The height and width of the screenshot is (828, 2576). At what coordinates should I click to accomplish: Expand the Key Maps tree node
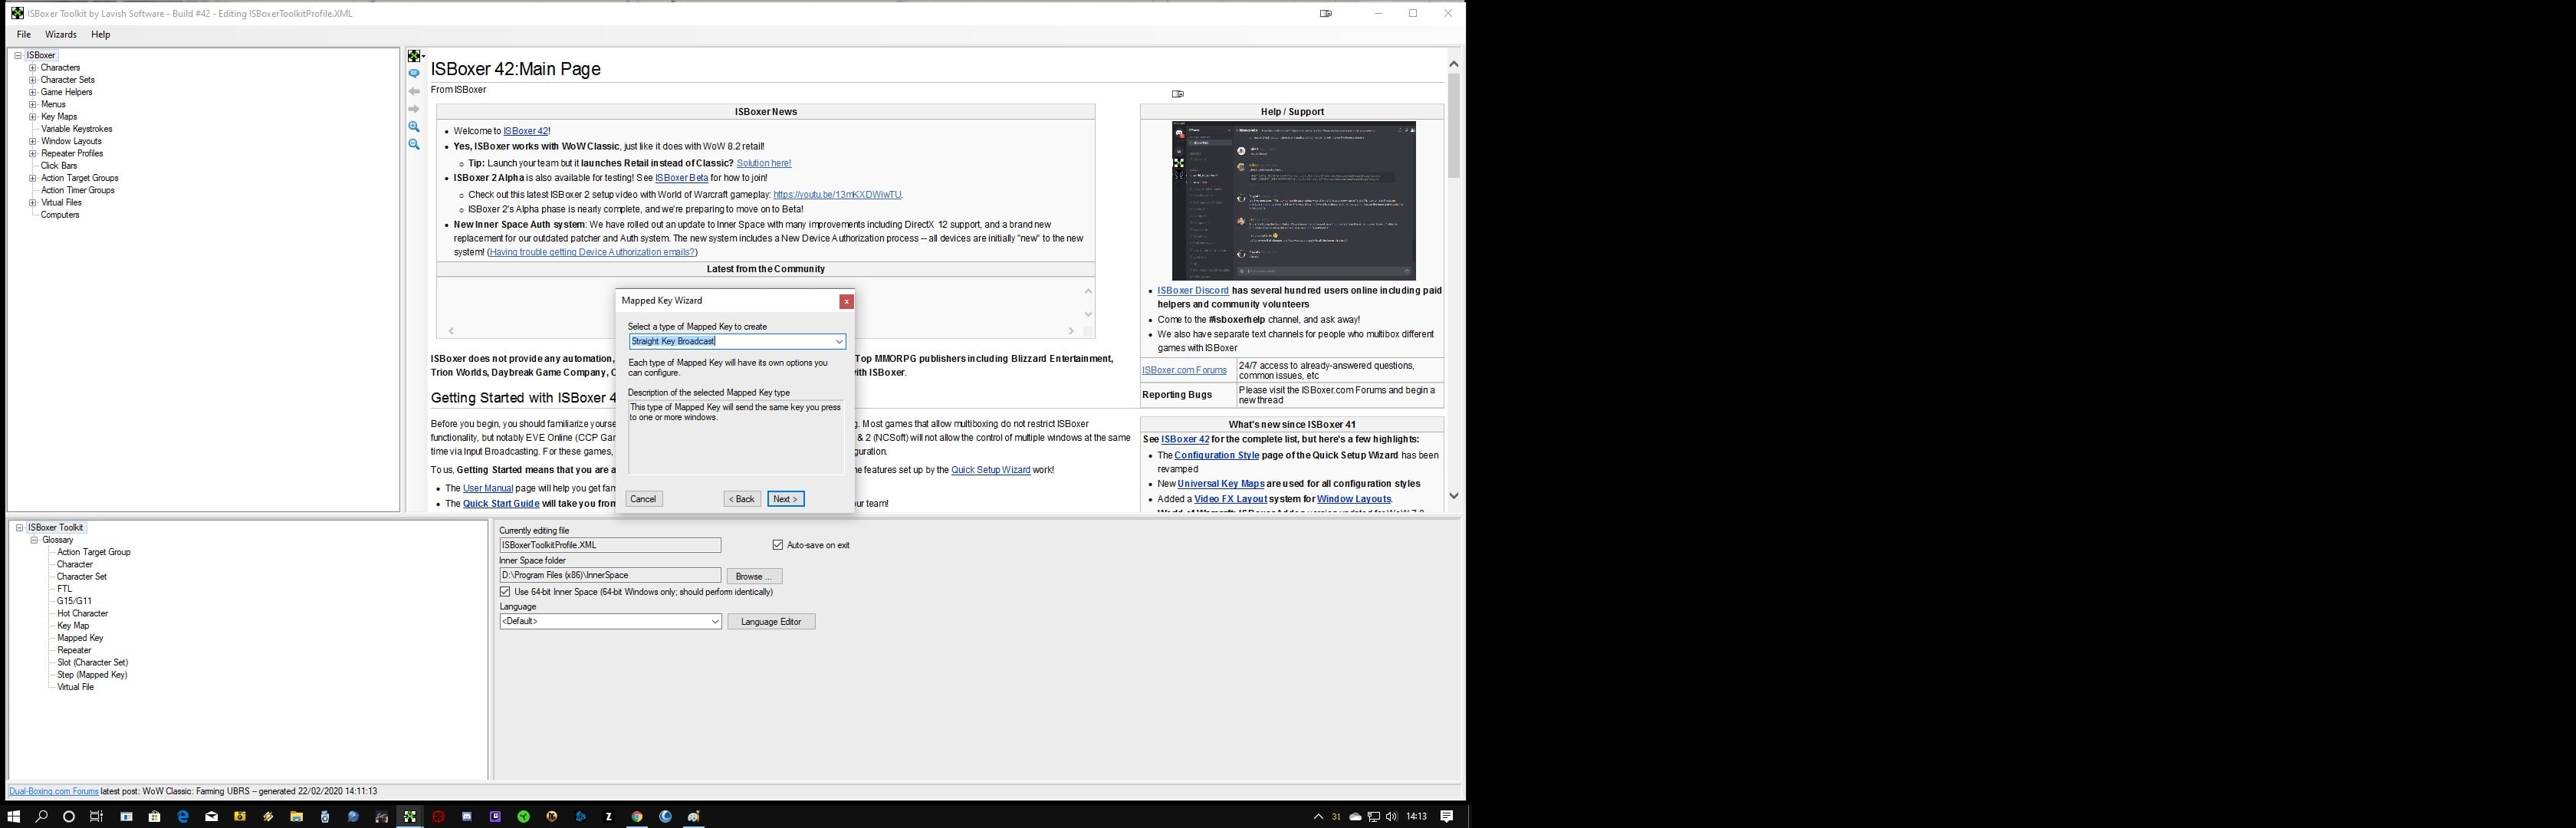(x=32, y=117)
